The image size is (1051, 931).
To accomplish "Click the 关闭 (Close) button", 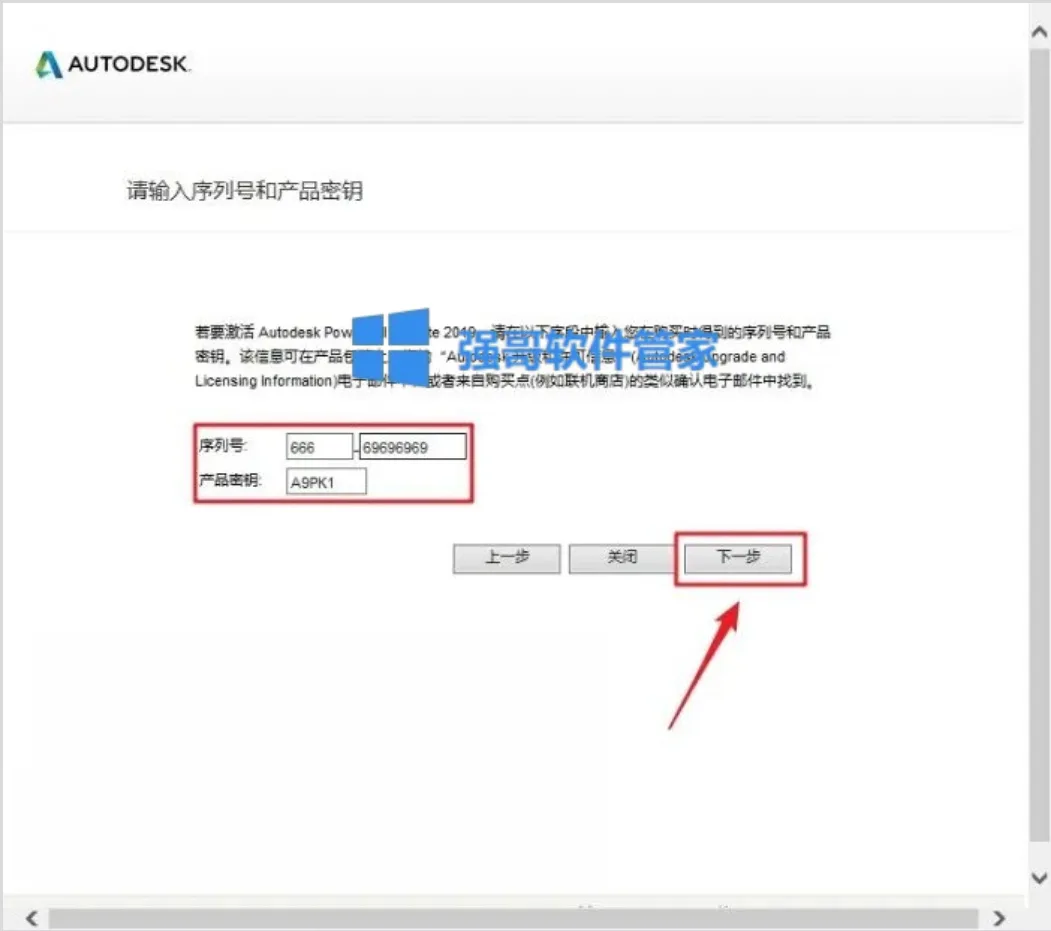I will pyautogui.click(x=621, y=558).
